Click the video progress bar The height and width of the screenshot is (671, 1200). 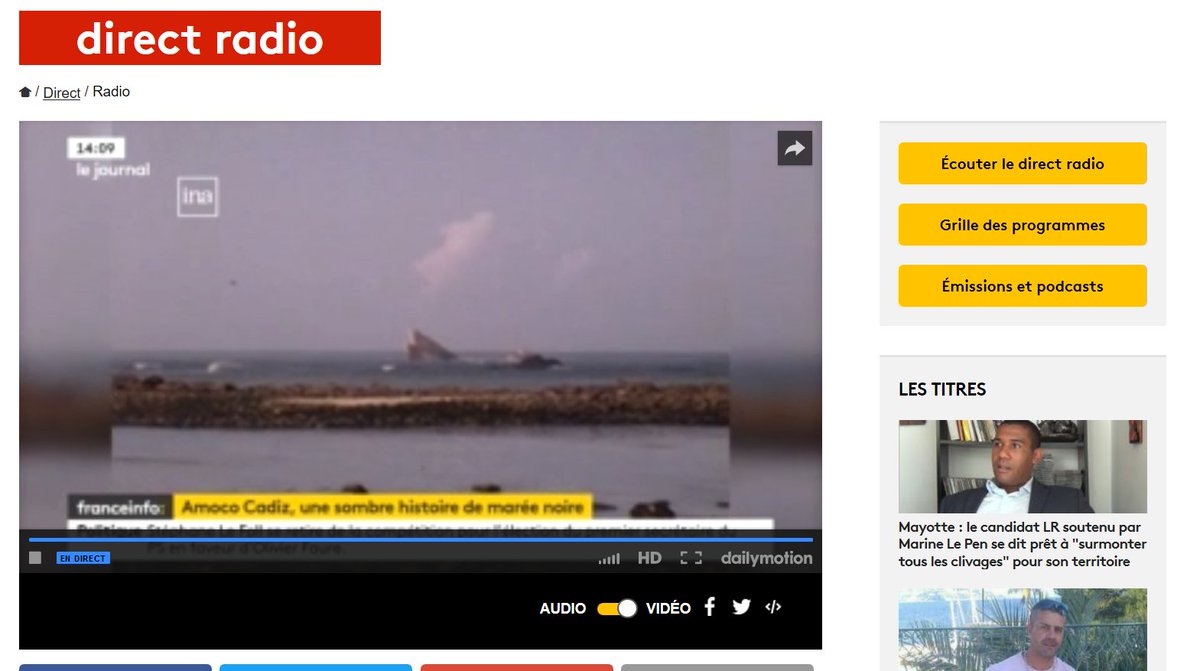tap(420, 540)
